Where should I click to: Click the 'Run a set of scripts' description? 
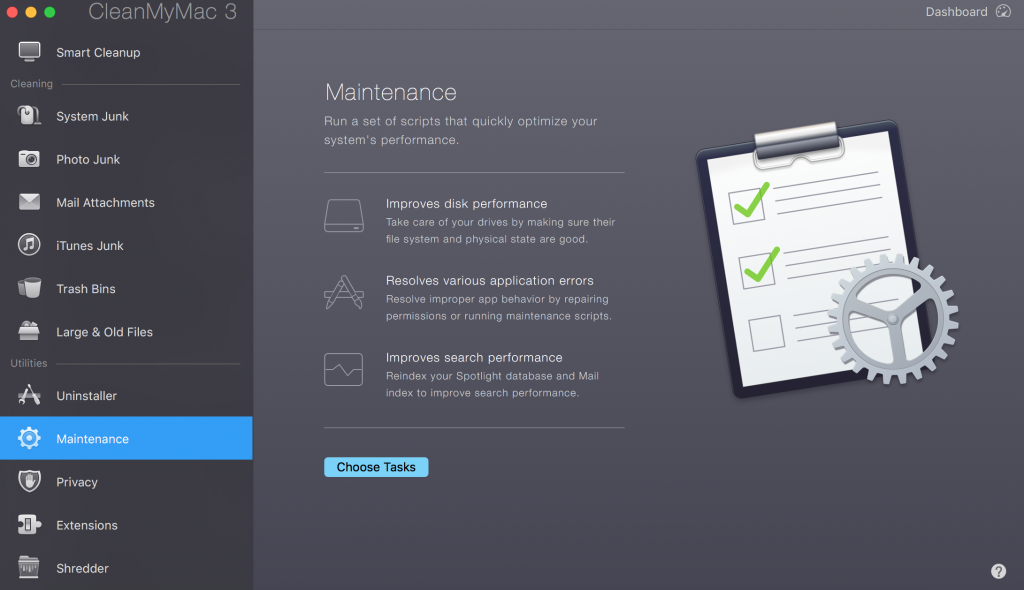pyautogui.click(x=460, y=131)
